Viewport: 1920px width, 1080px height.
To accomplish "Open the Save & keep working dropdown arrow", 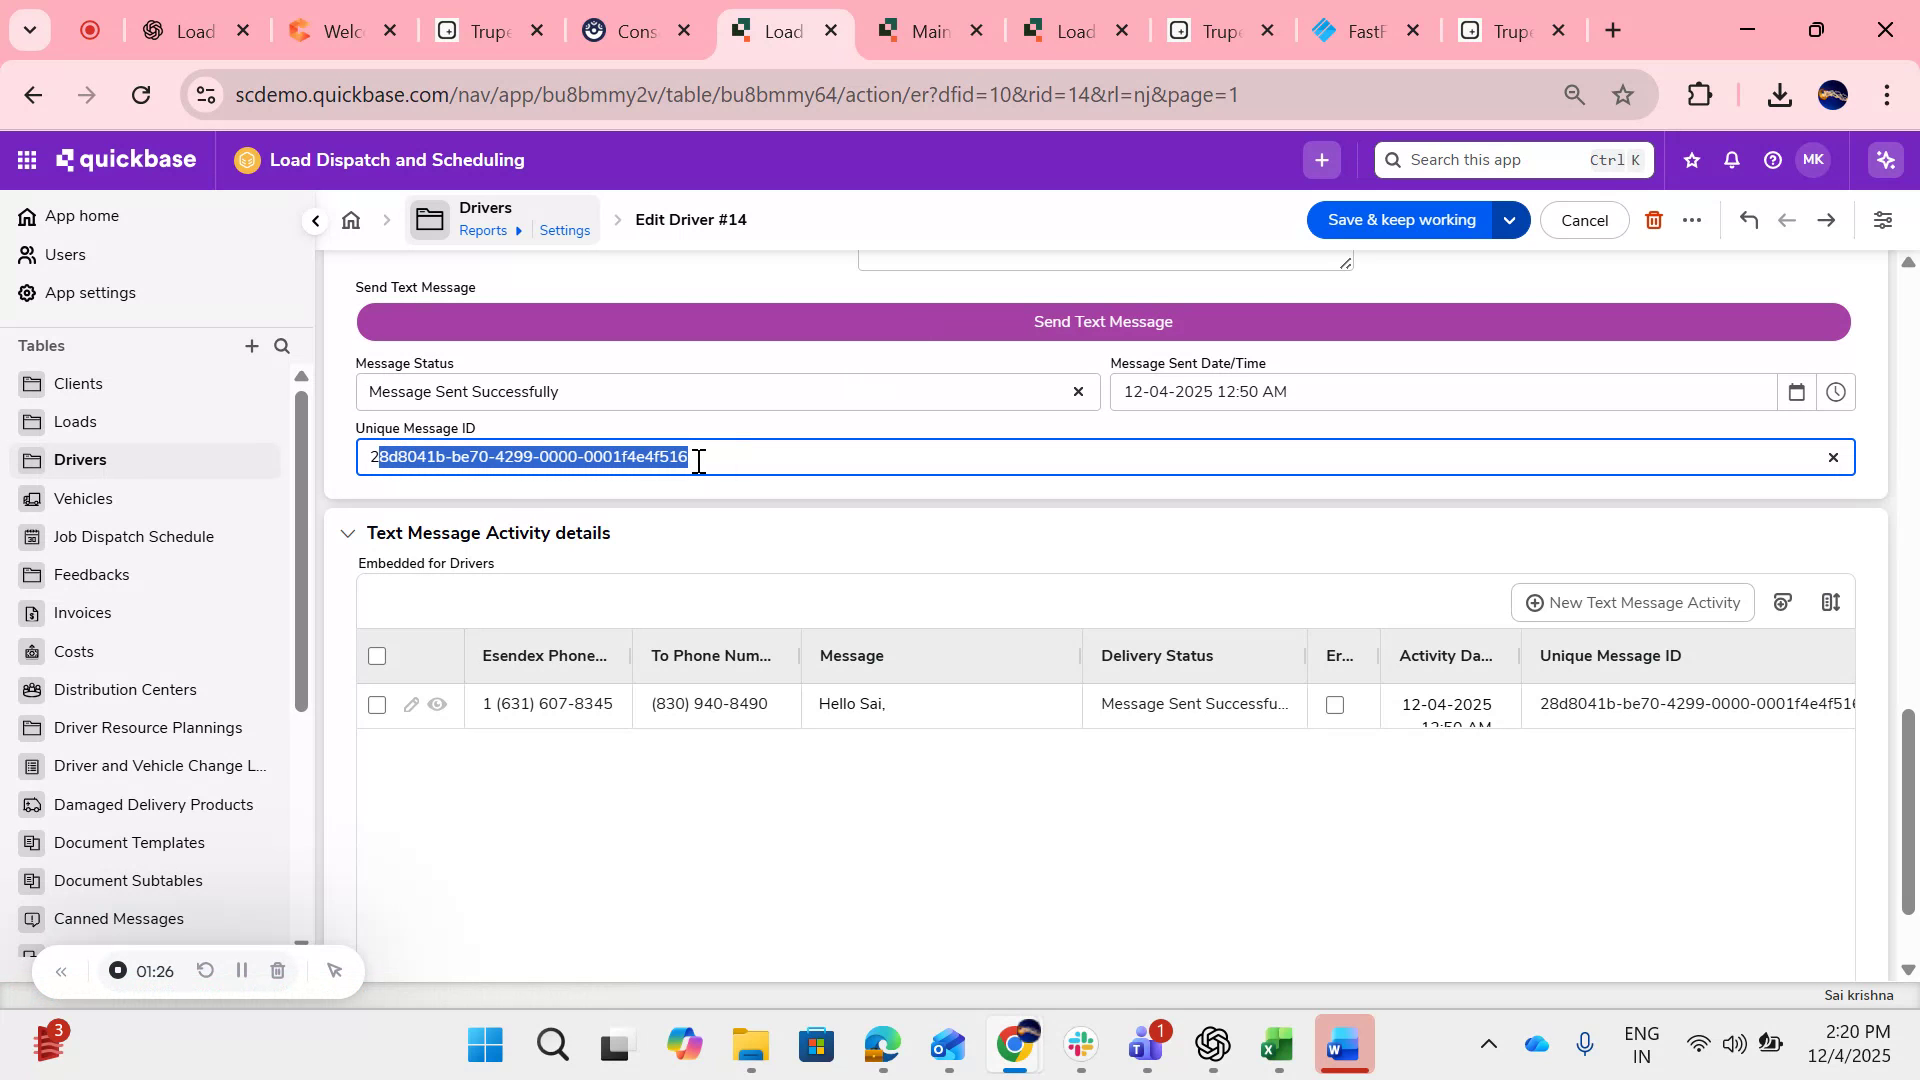I will pyautogui.click(x=1510, y=219).
